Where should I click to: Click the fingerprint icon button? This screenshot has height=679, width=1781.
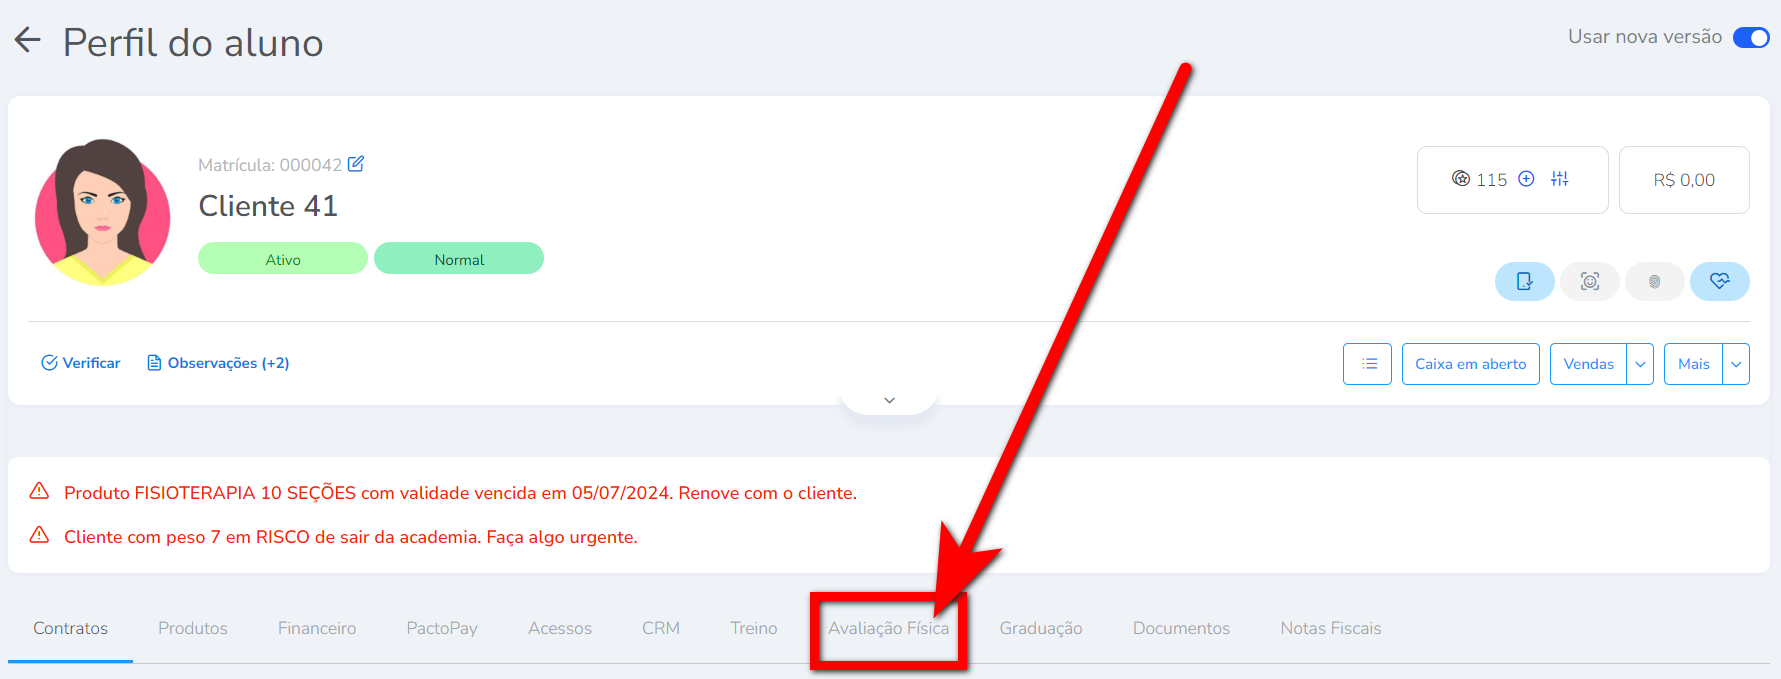pos(1655,281)
